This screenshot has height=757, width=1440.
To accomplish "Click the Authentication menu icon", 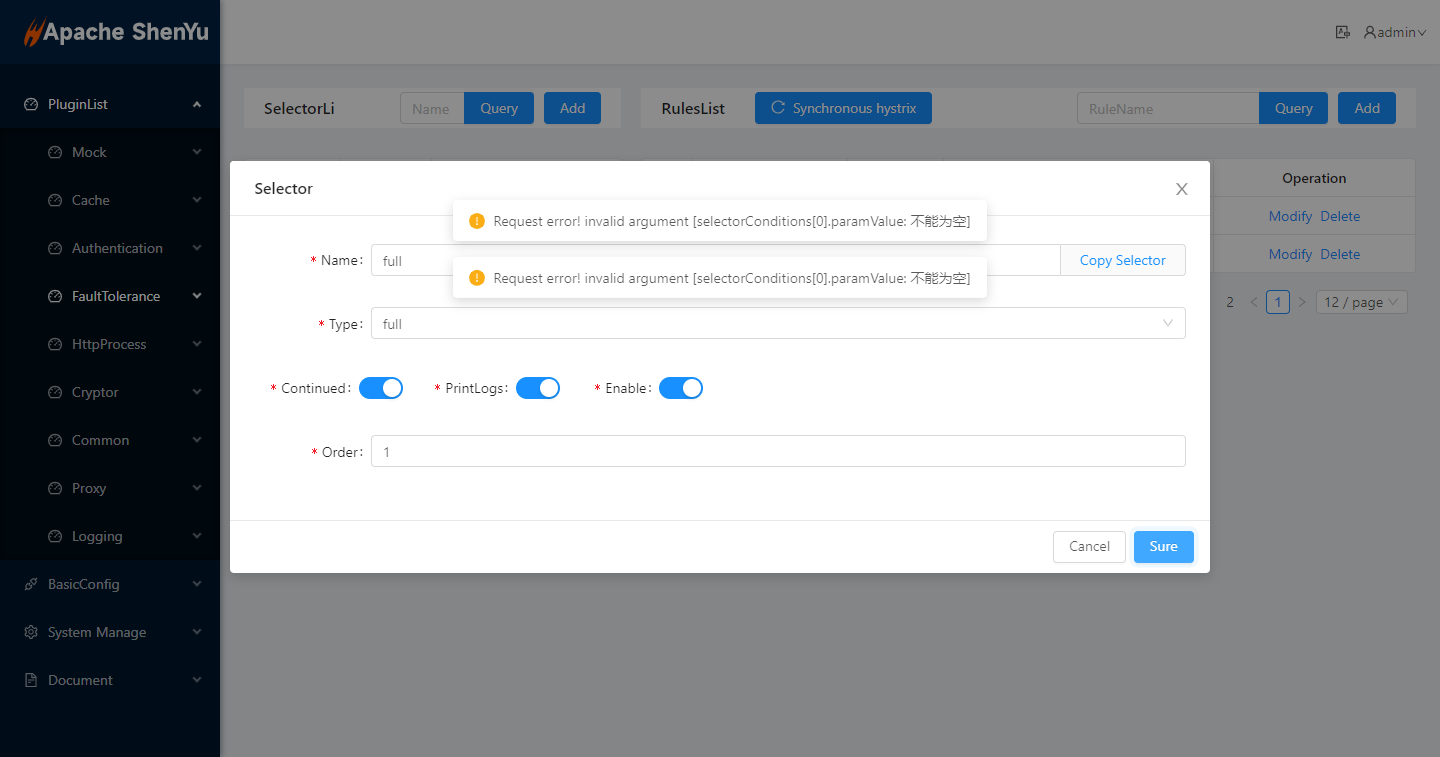I will click(55, 248).
